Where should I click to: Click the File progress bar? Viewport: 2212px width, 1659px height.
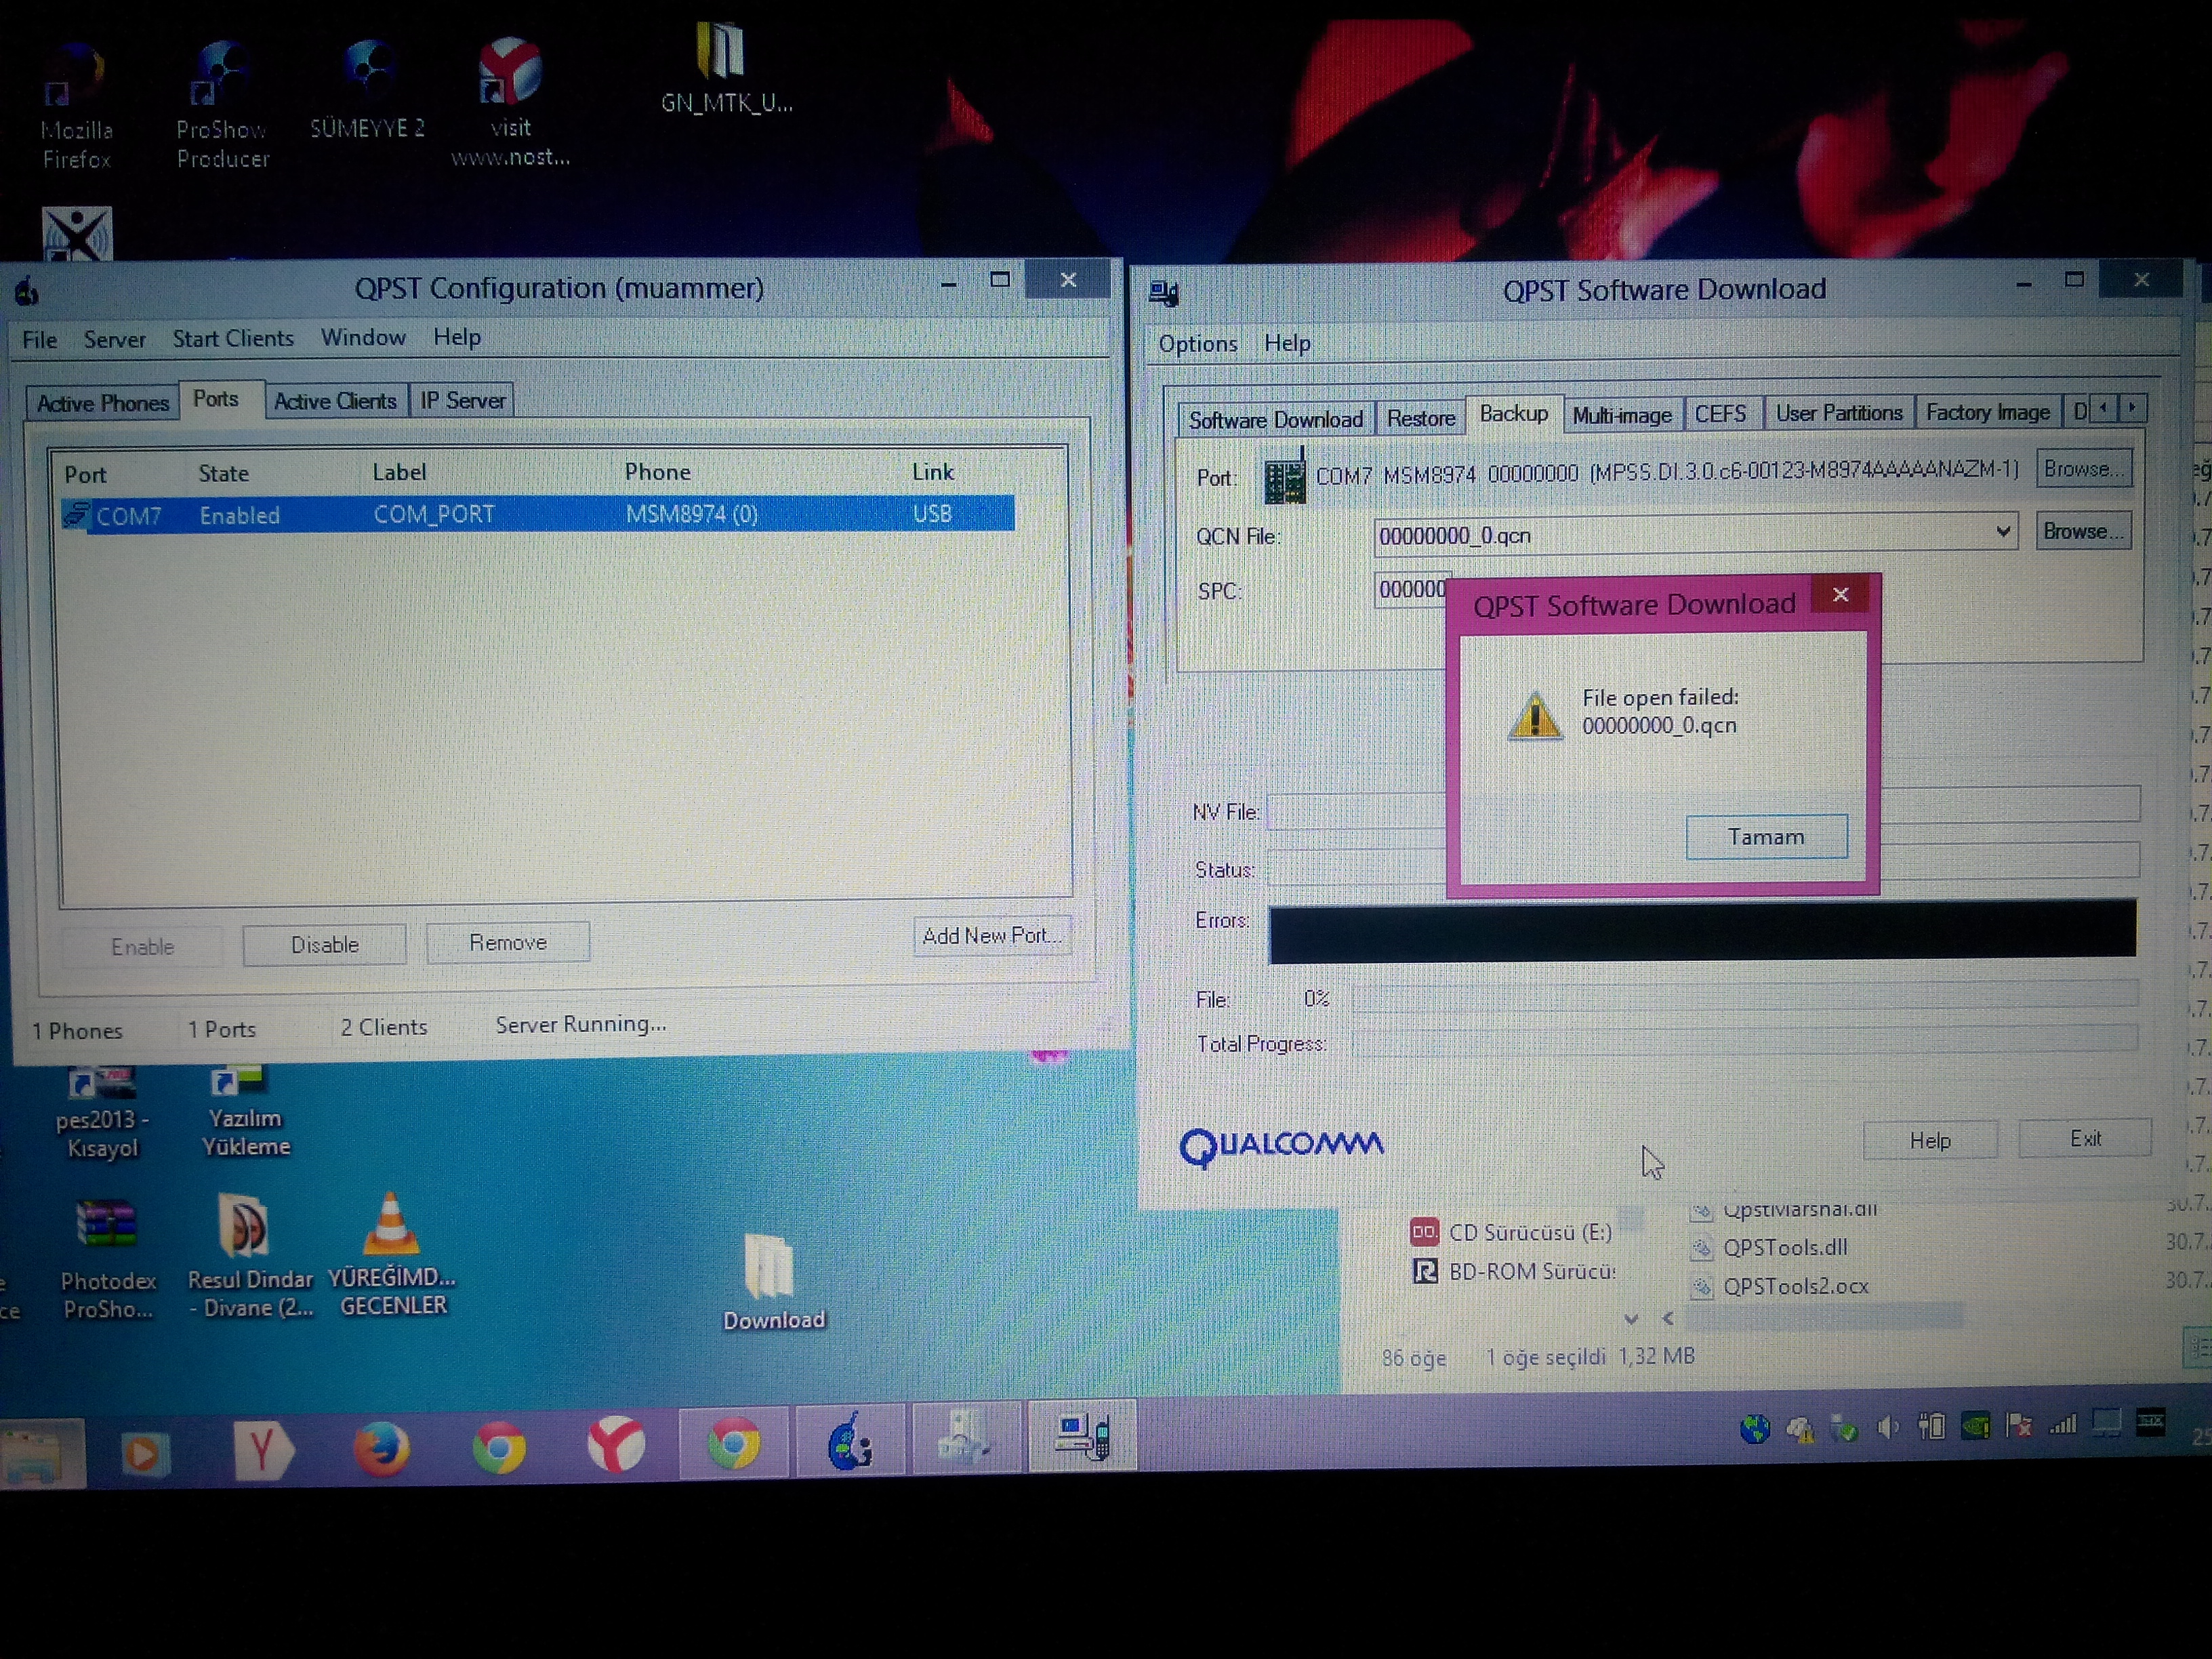click(x=1744, y=995)
